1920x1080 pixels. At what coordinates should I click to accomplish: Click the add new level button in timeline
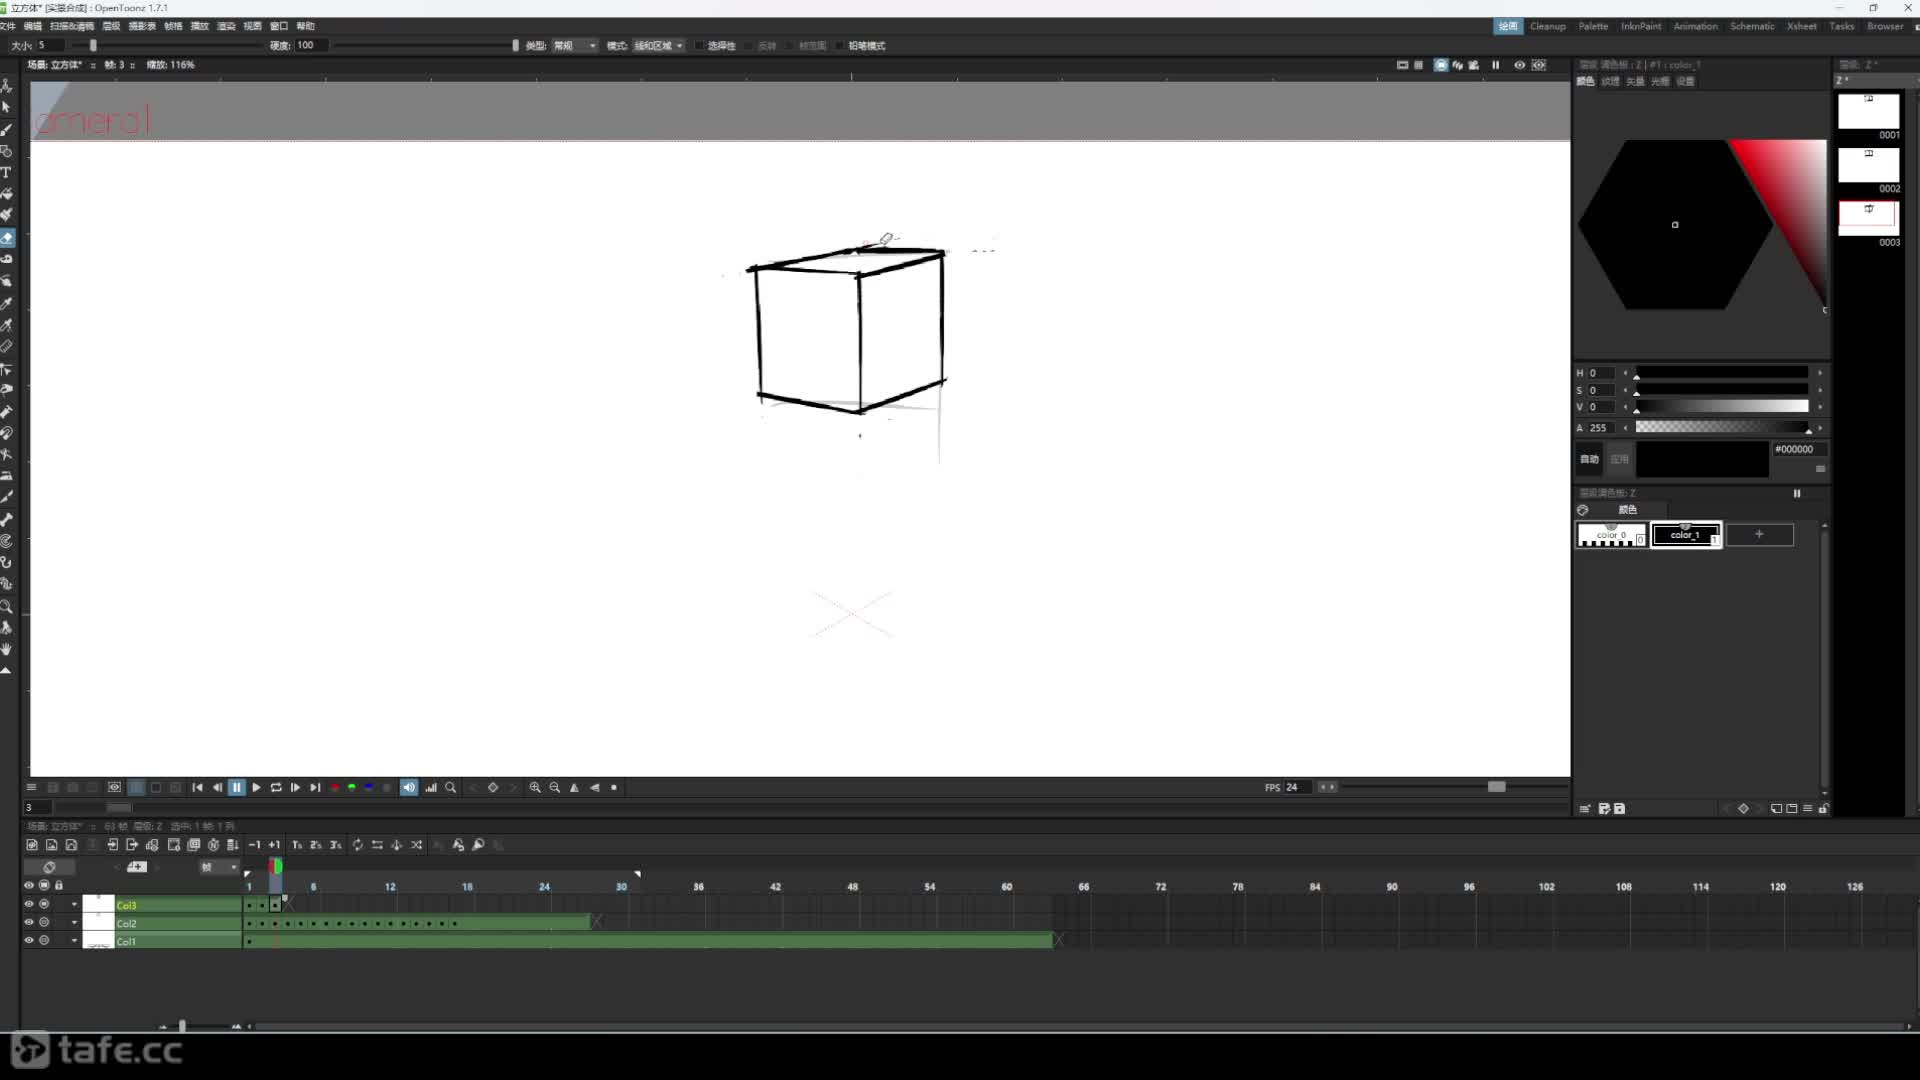[x=137, y=867]
